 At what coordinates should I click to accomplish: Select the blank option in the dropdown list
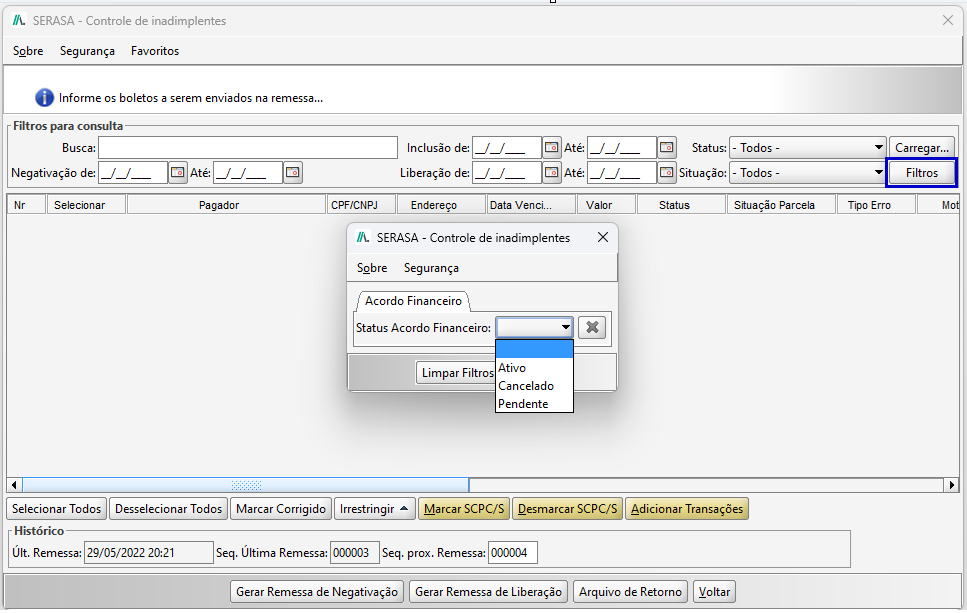coord(535,349)
